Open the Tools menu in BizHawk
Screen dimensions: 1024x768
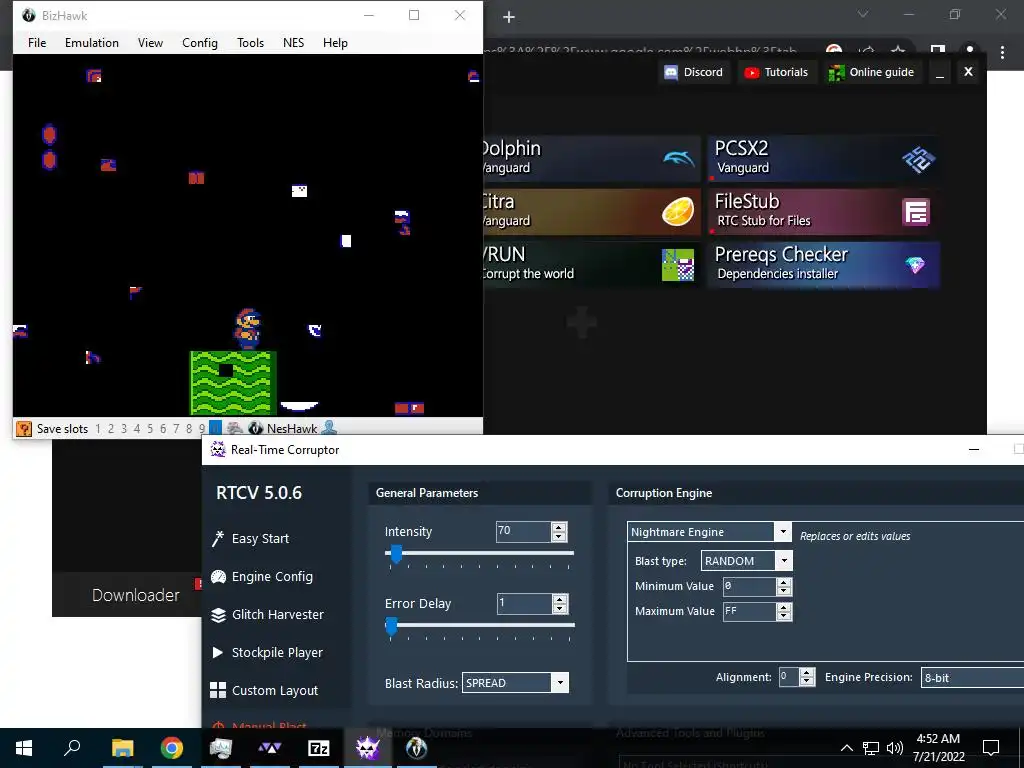(x=250, y=42)
